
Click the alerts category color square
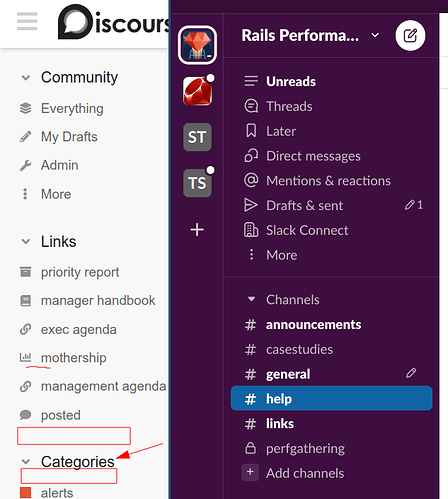(26, 493)
